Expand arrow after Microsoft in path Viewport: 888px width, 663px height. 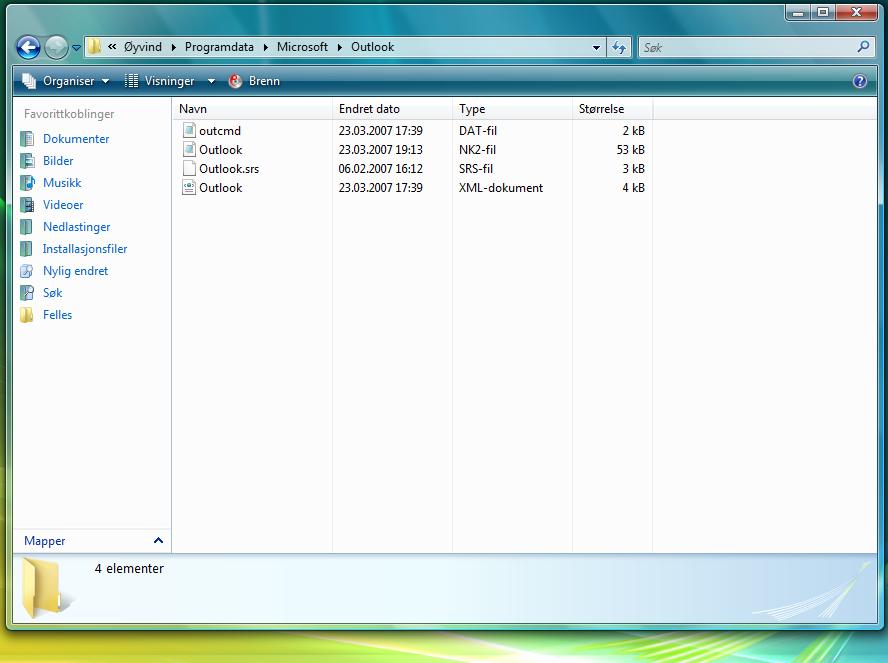(x=339, y=48)
